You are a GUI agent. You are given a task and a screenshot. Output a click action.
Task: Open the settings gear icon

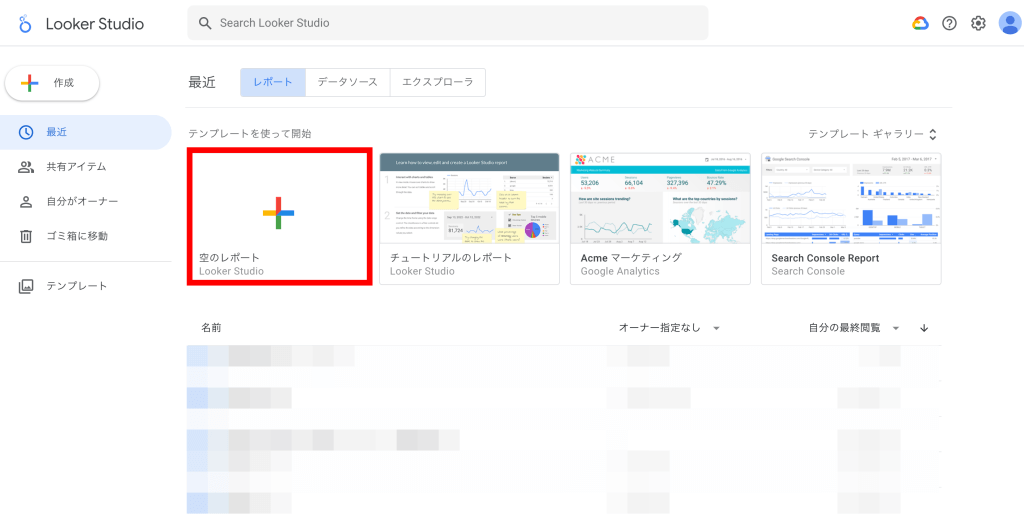point(978,24)
